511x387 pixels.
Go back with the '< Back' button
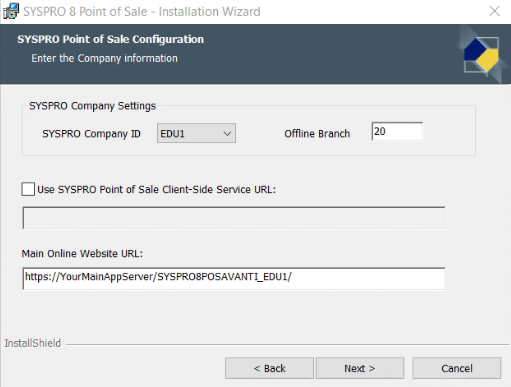(269, 368)
